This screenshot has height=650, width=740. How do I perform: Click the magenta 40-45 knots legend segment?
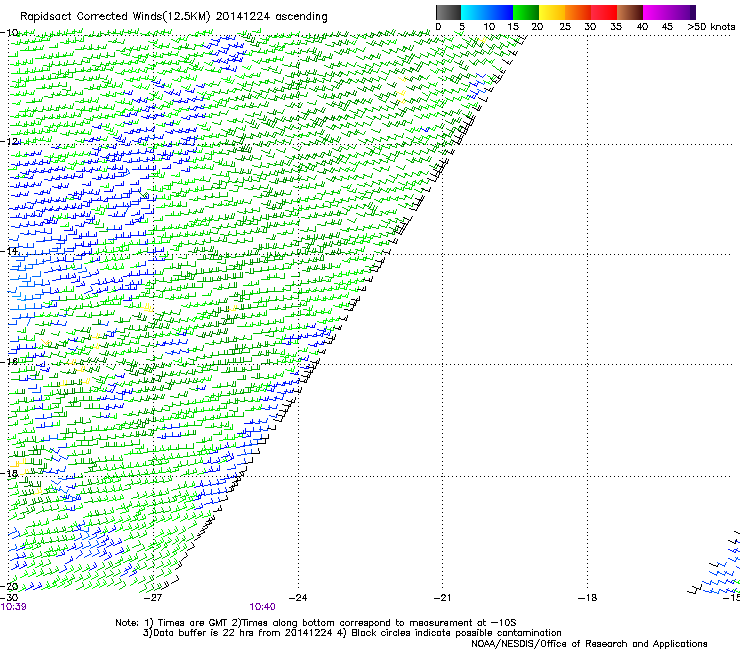tap(656, 12)
